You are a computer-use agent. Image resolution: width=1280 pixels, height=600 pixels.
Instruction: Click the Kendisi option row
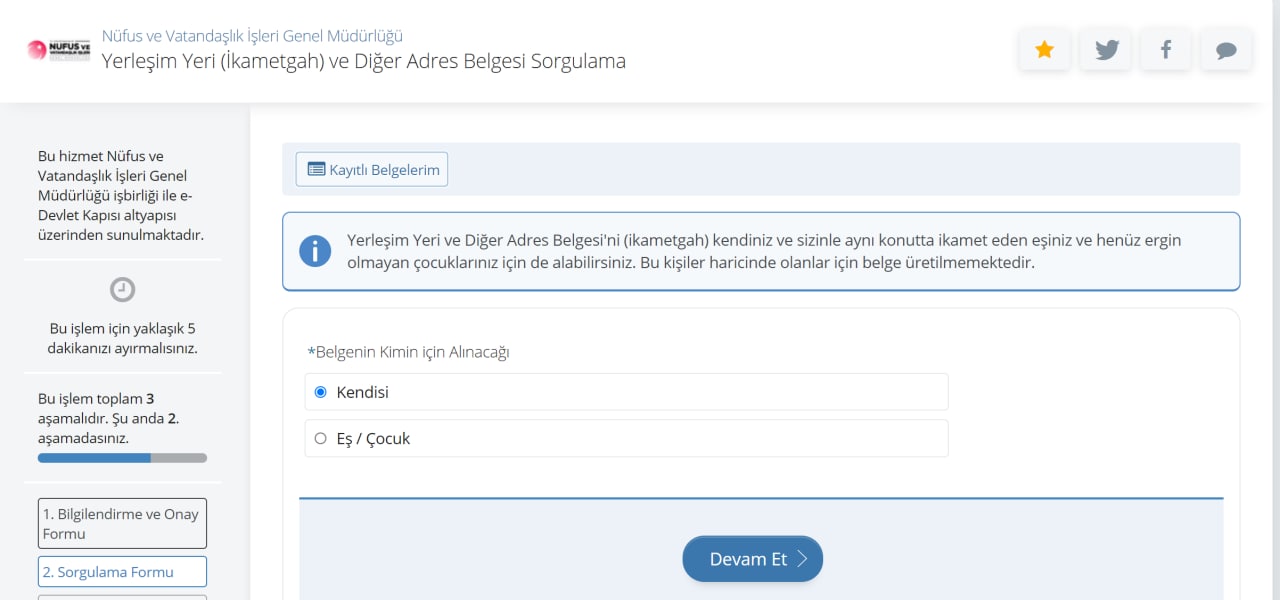626,392
